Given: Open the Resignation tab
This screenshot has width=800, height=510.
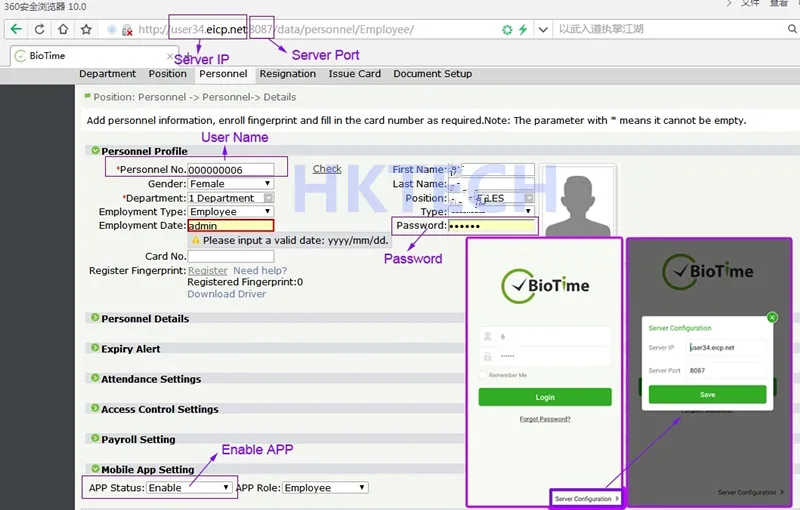Looking at the screenshot, I should pos(288,74).
